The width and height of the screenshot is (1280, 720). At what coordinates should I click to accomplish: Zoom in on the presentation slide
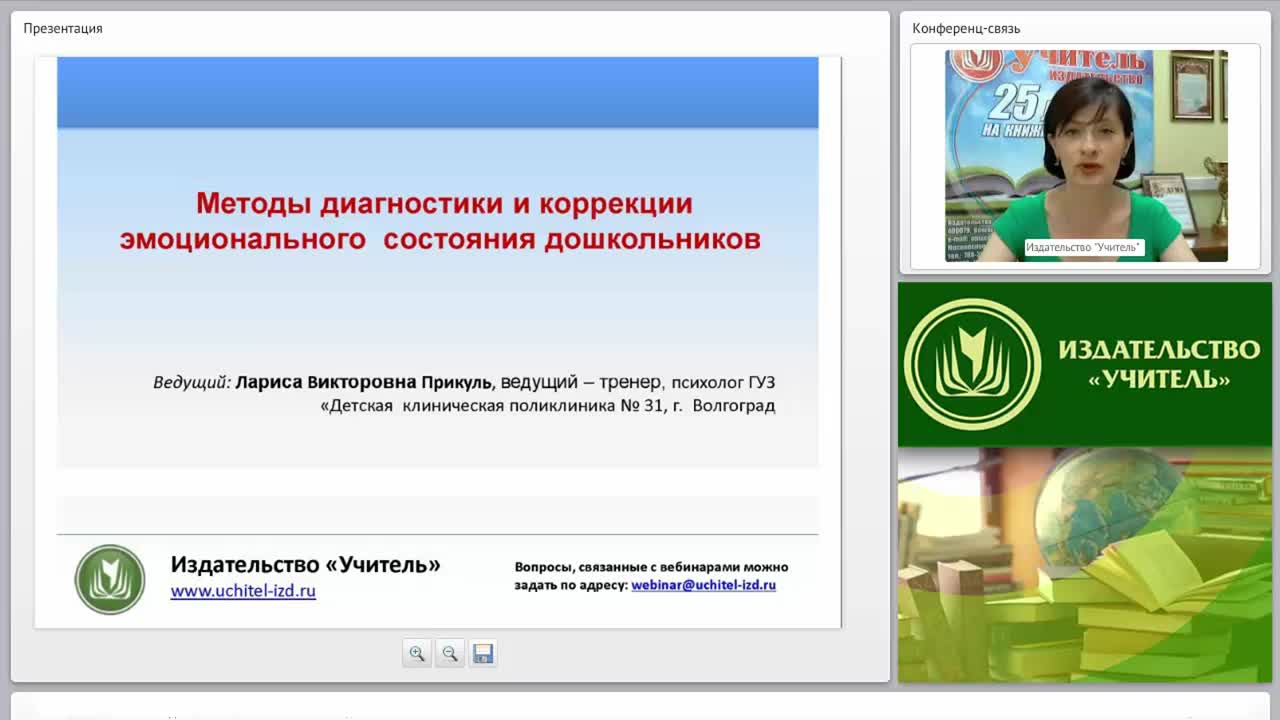click(x=417, y=654)
